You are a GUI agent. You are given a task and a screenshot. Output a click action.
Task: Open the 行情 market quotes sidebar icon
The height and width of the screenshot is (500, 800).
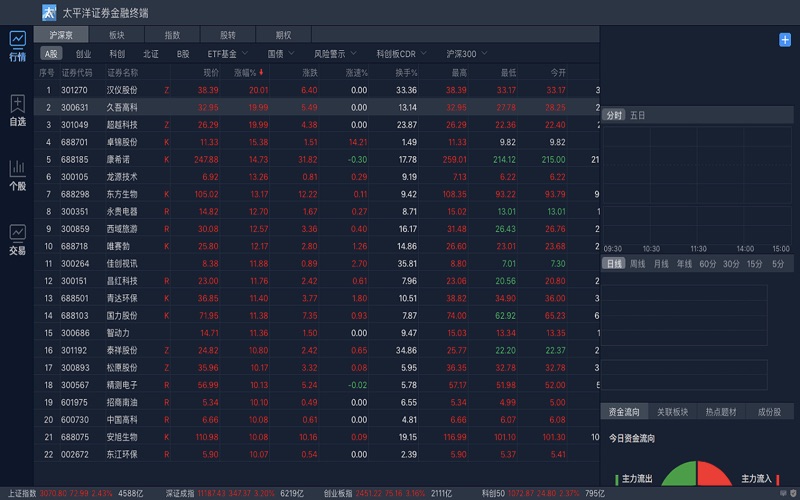pyautogui.click(x=17, y=46)
